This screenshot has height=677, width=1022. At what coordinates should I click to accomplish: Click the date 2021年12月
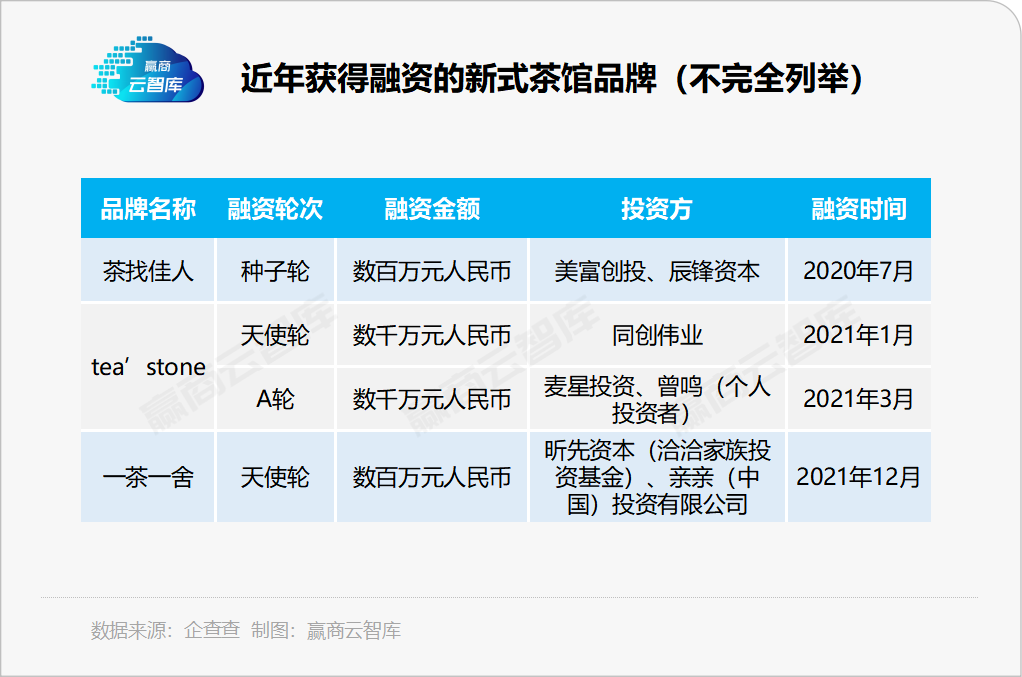859,478
